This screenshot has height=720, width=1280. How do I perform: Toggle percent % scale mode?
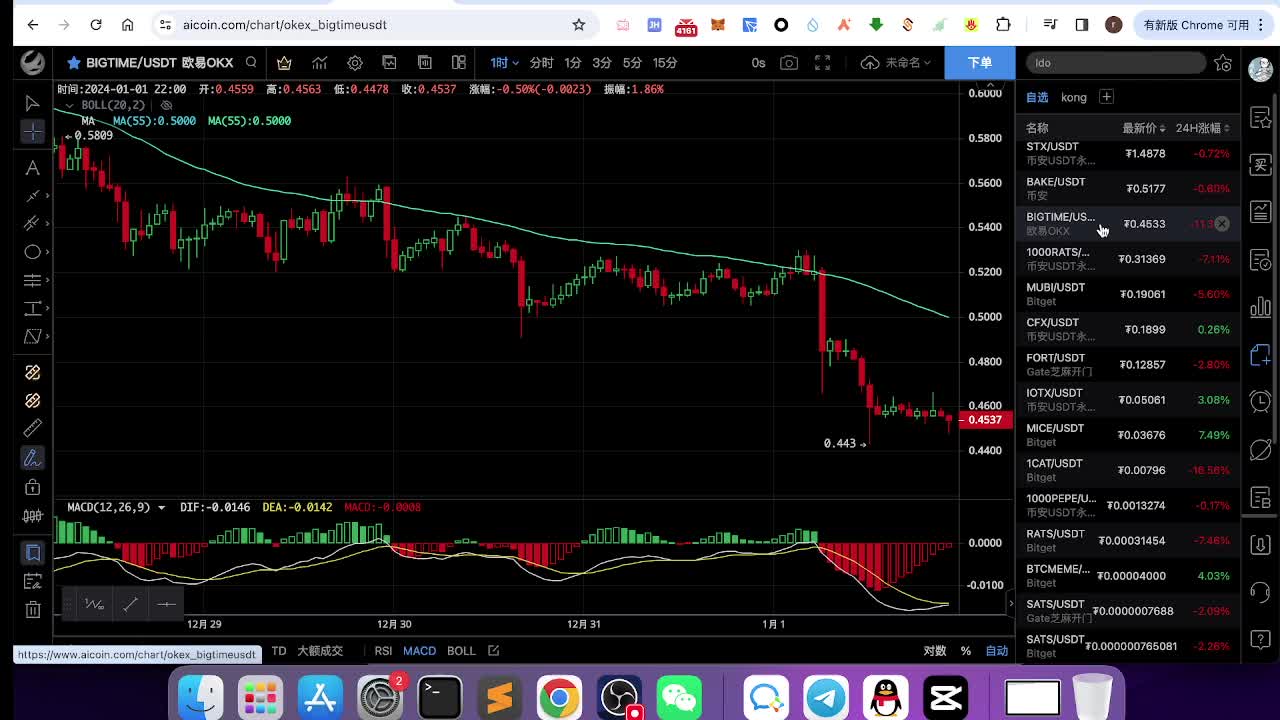[966, 651]
